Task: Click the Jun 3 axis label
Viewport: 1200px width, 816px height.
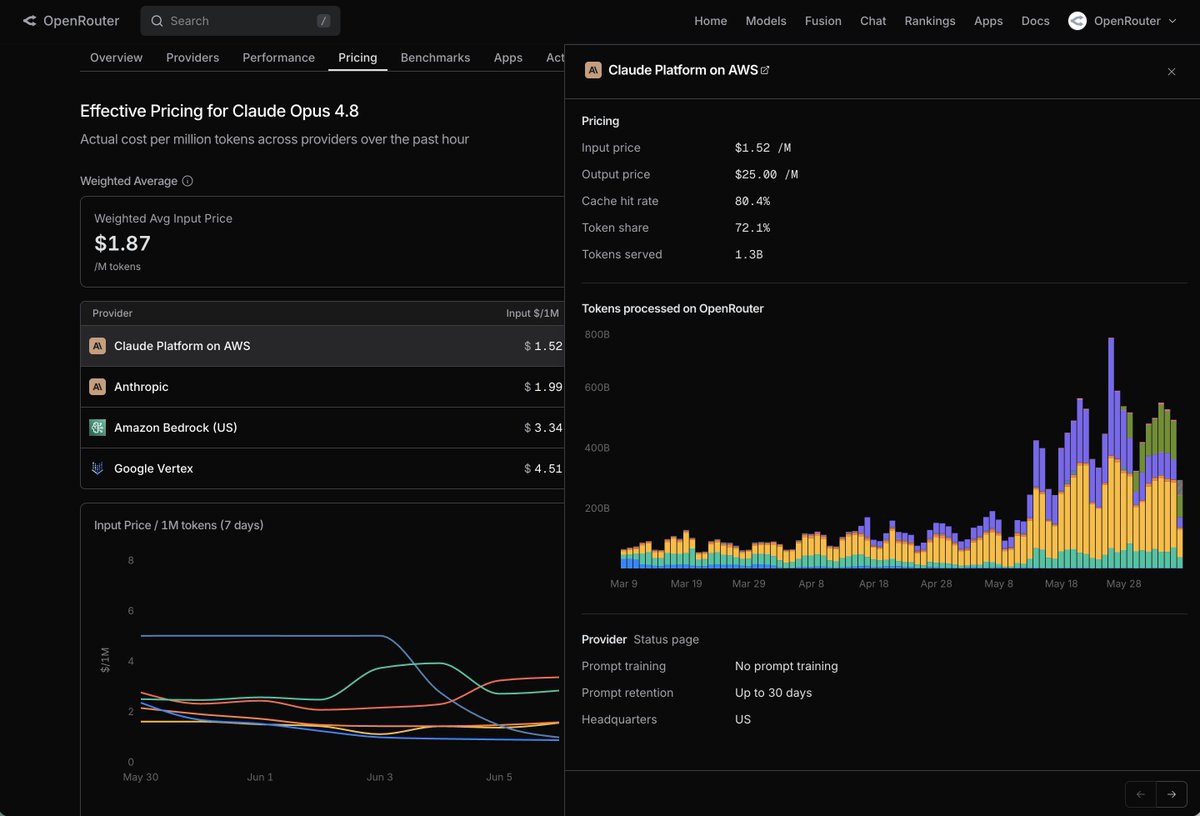Action: pos(380,777)
